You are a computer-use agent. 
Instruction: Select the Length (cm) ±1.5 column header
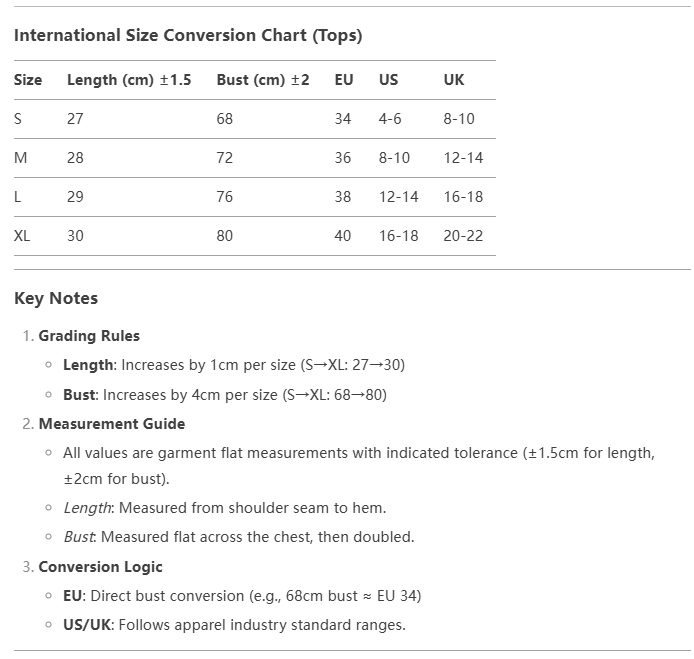pos(129,80)
